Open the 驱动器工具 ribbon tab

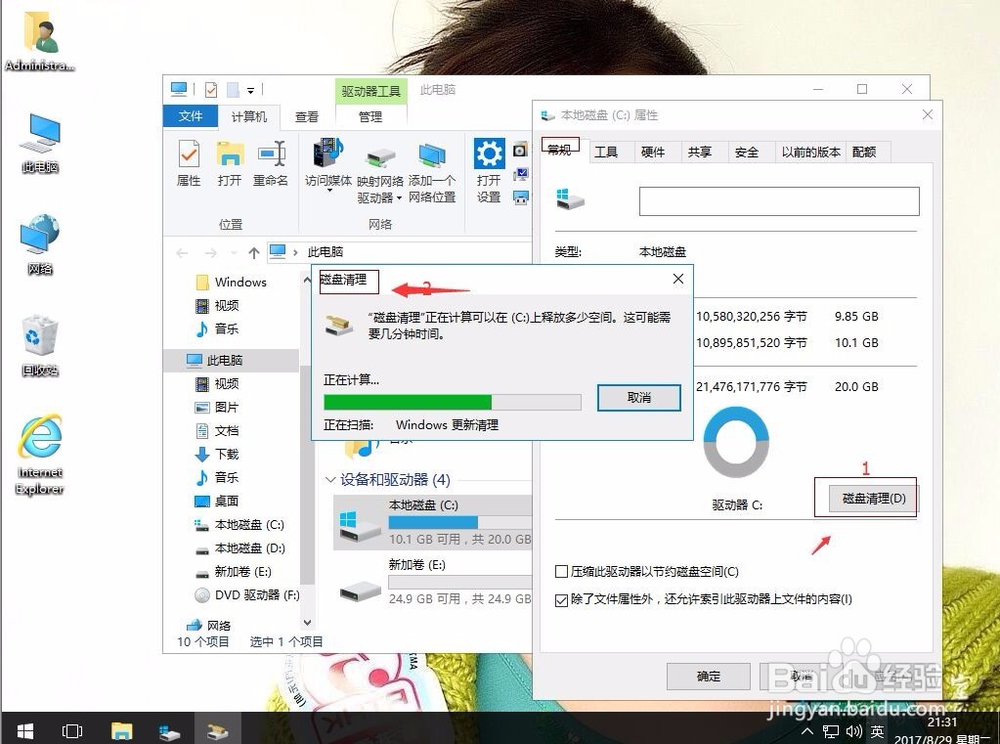[x=369, y=90]
